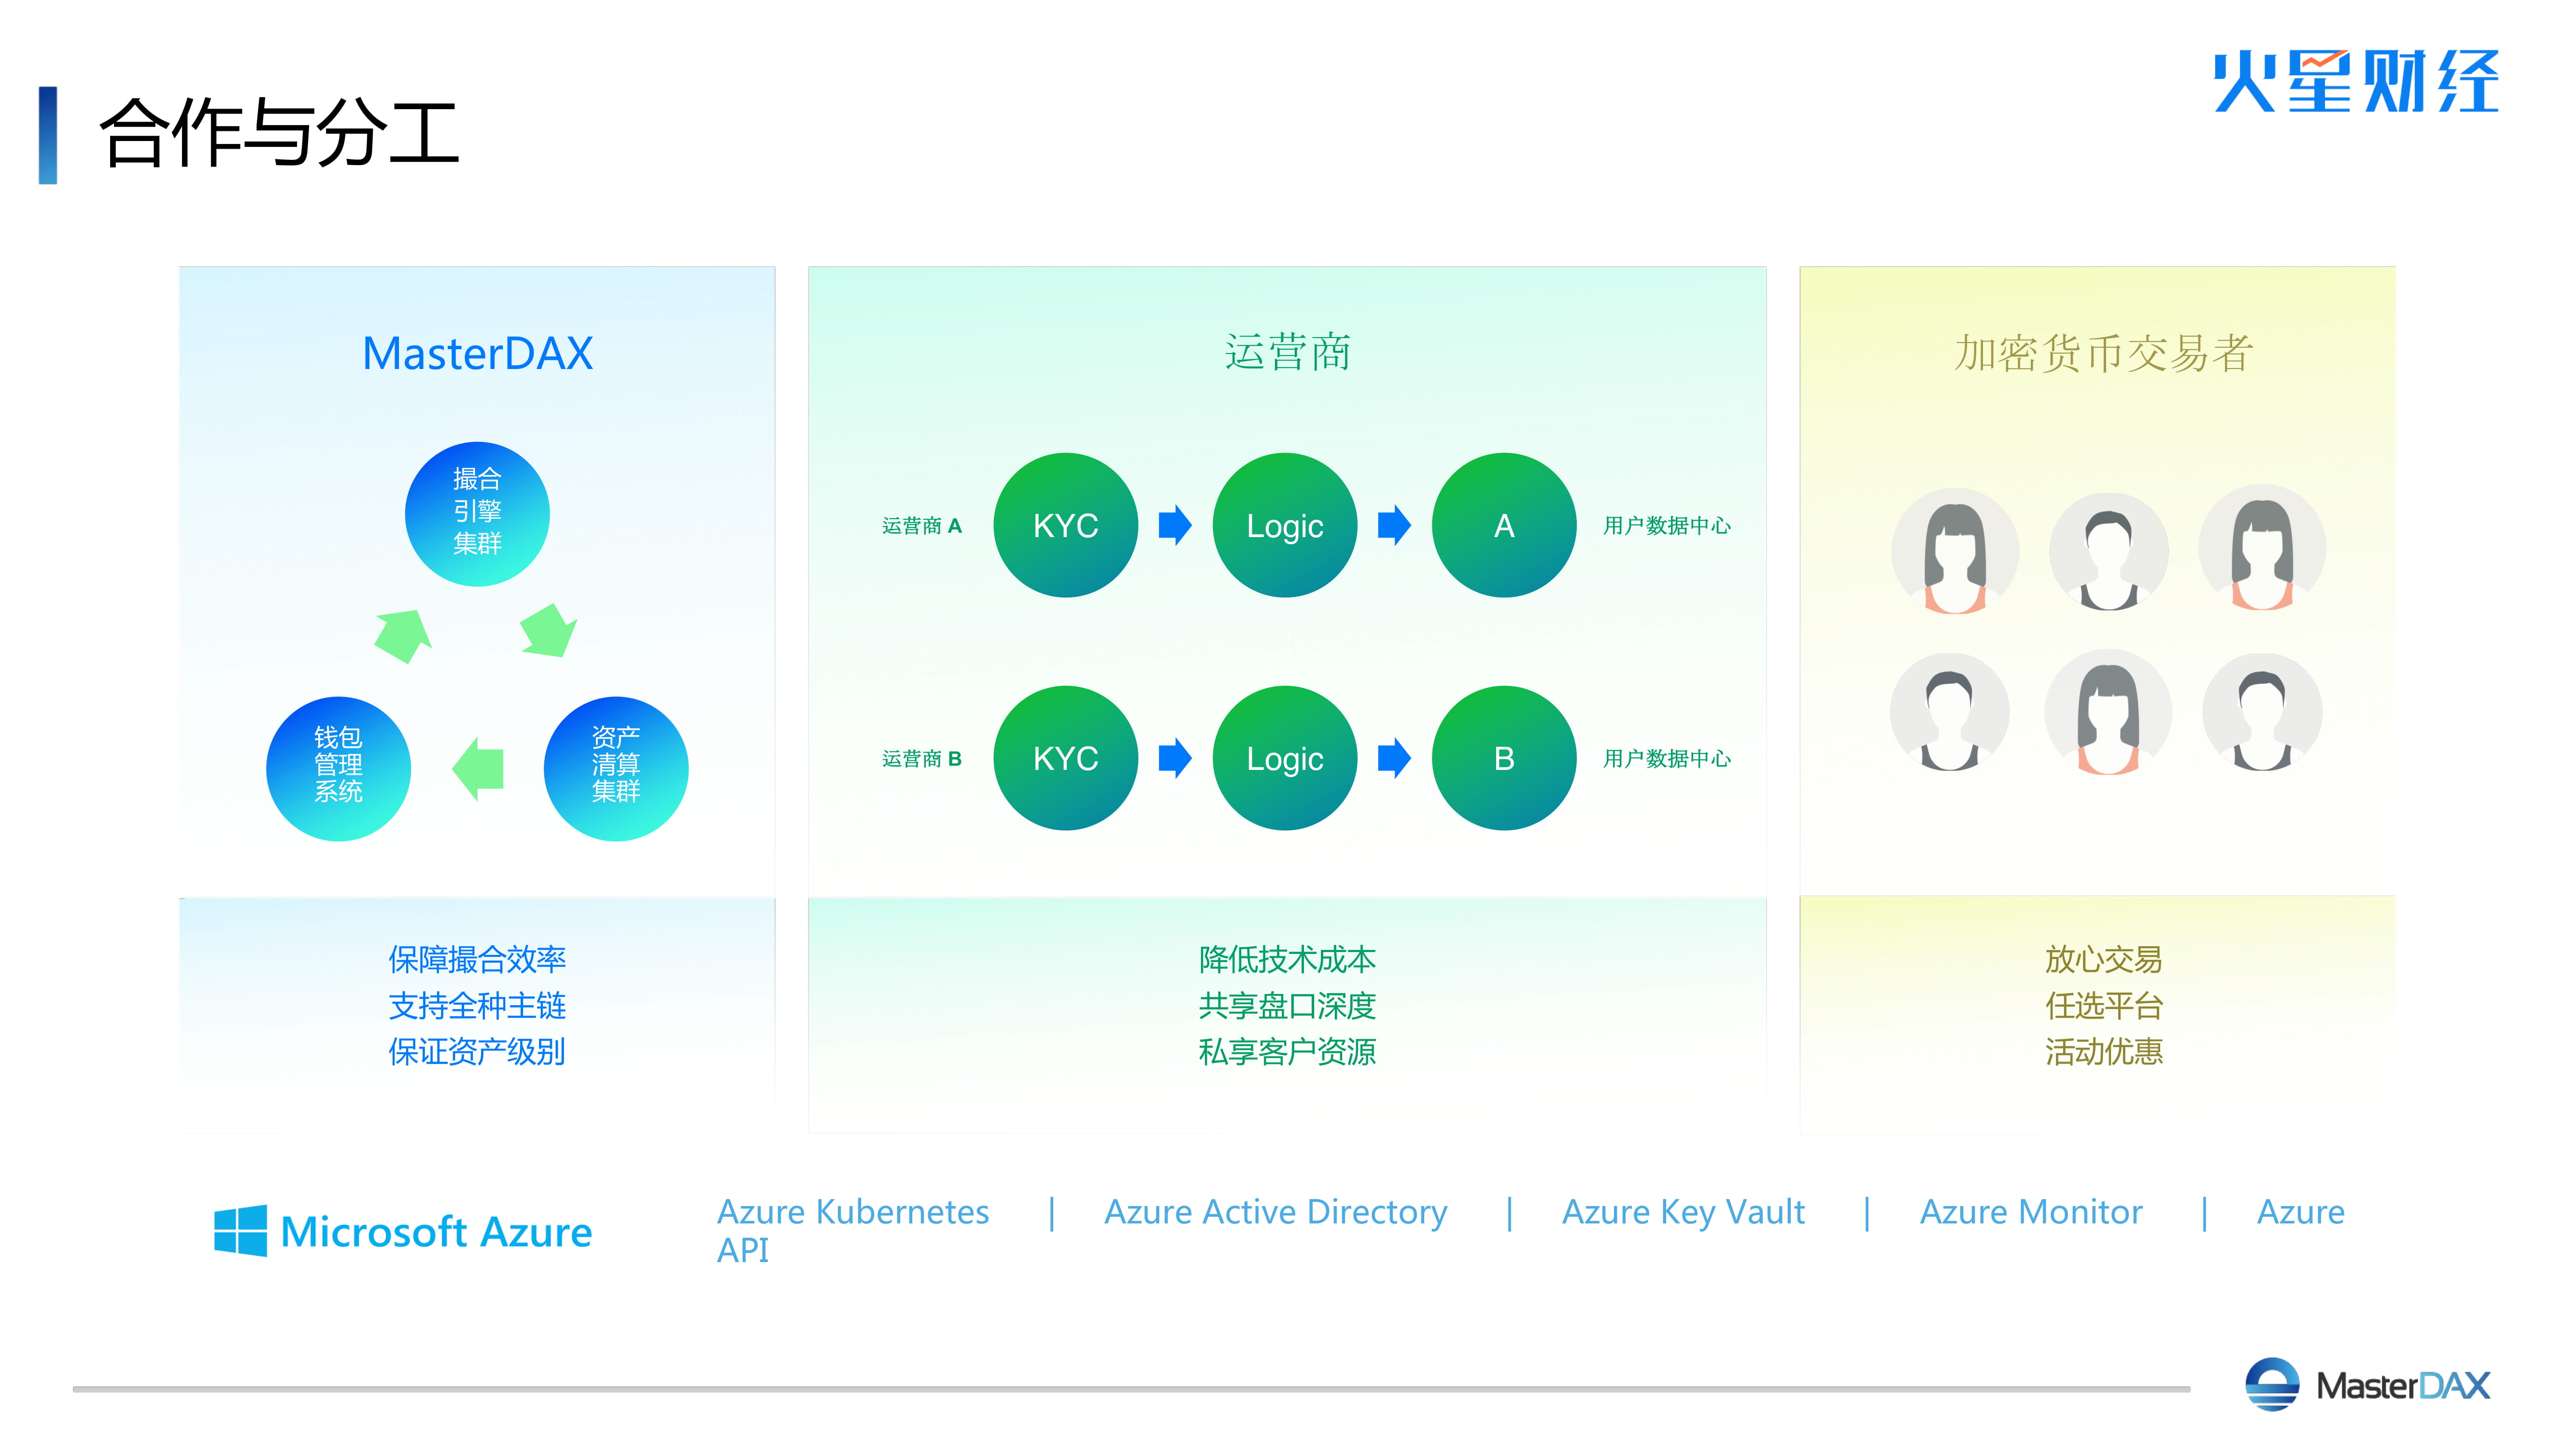Click the Azure Kubernetes API label
Screen dimensions: 2576x1449
(x=853, y=1230)
